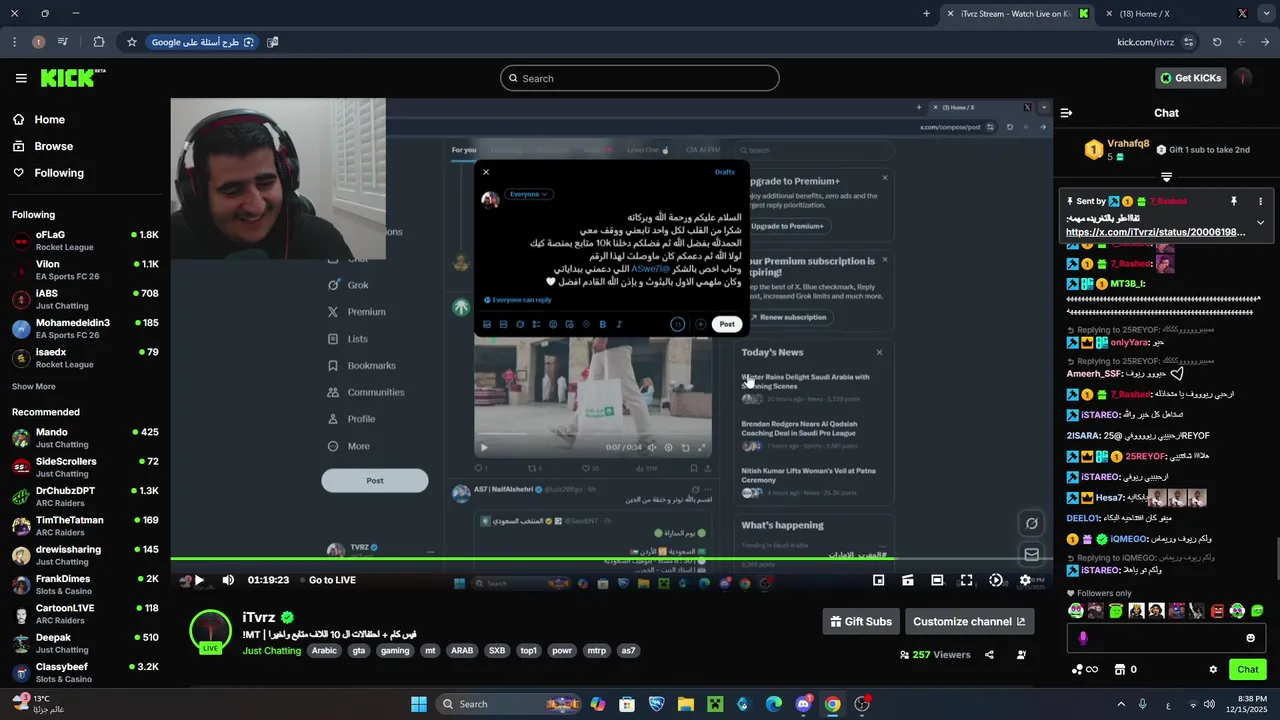
Task: Play the paused stream video
Action: (199, 580)
